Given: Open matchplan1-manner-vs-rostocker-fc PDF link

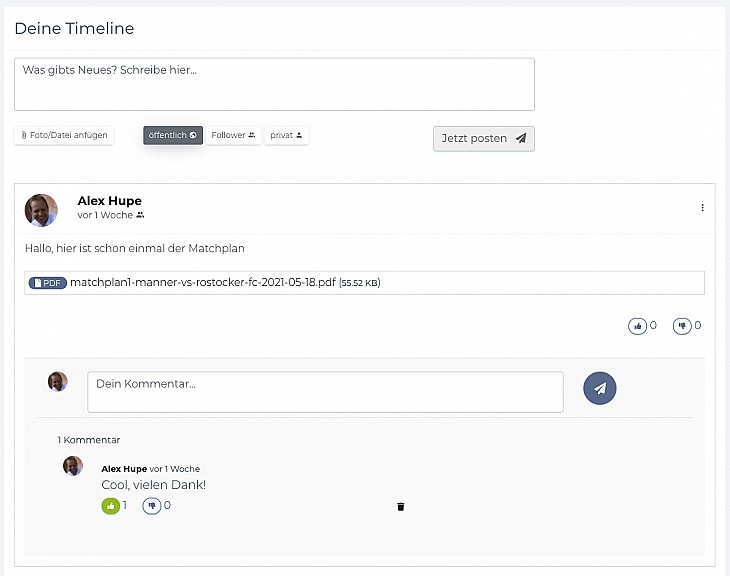Looking at the screenshot, I should (x=203, y=283).
